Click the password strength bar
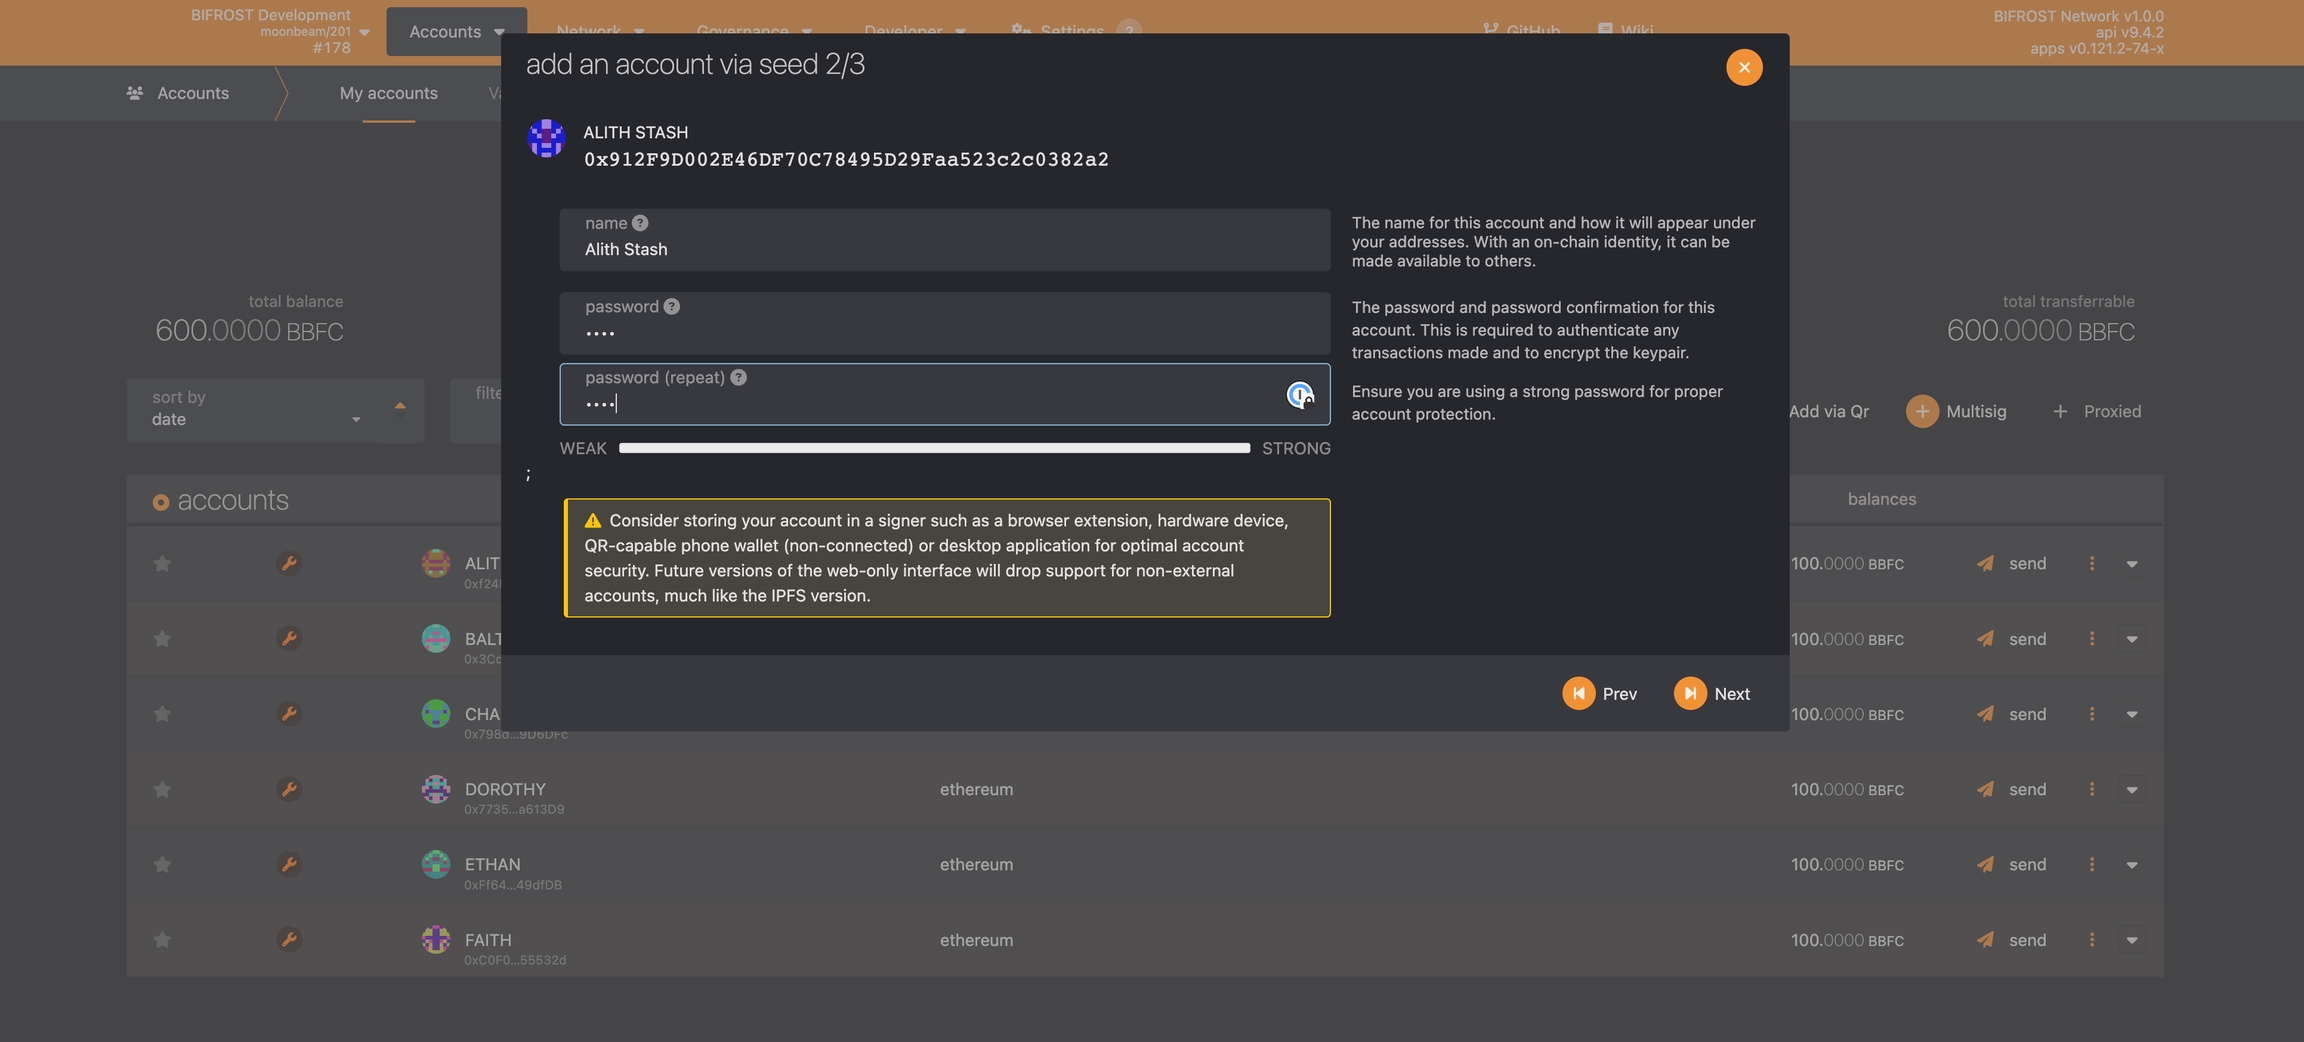 (934, 449)
